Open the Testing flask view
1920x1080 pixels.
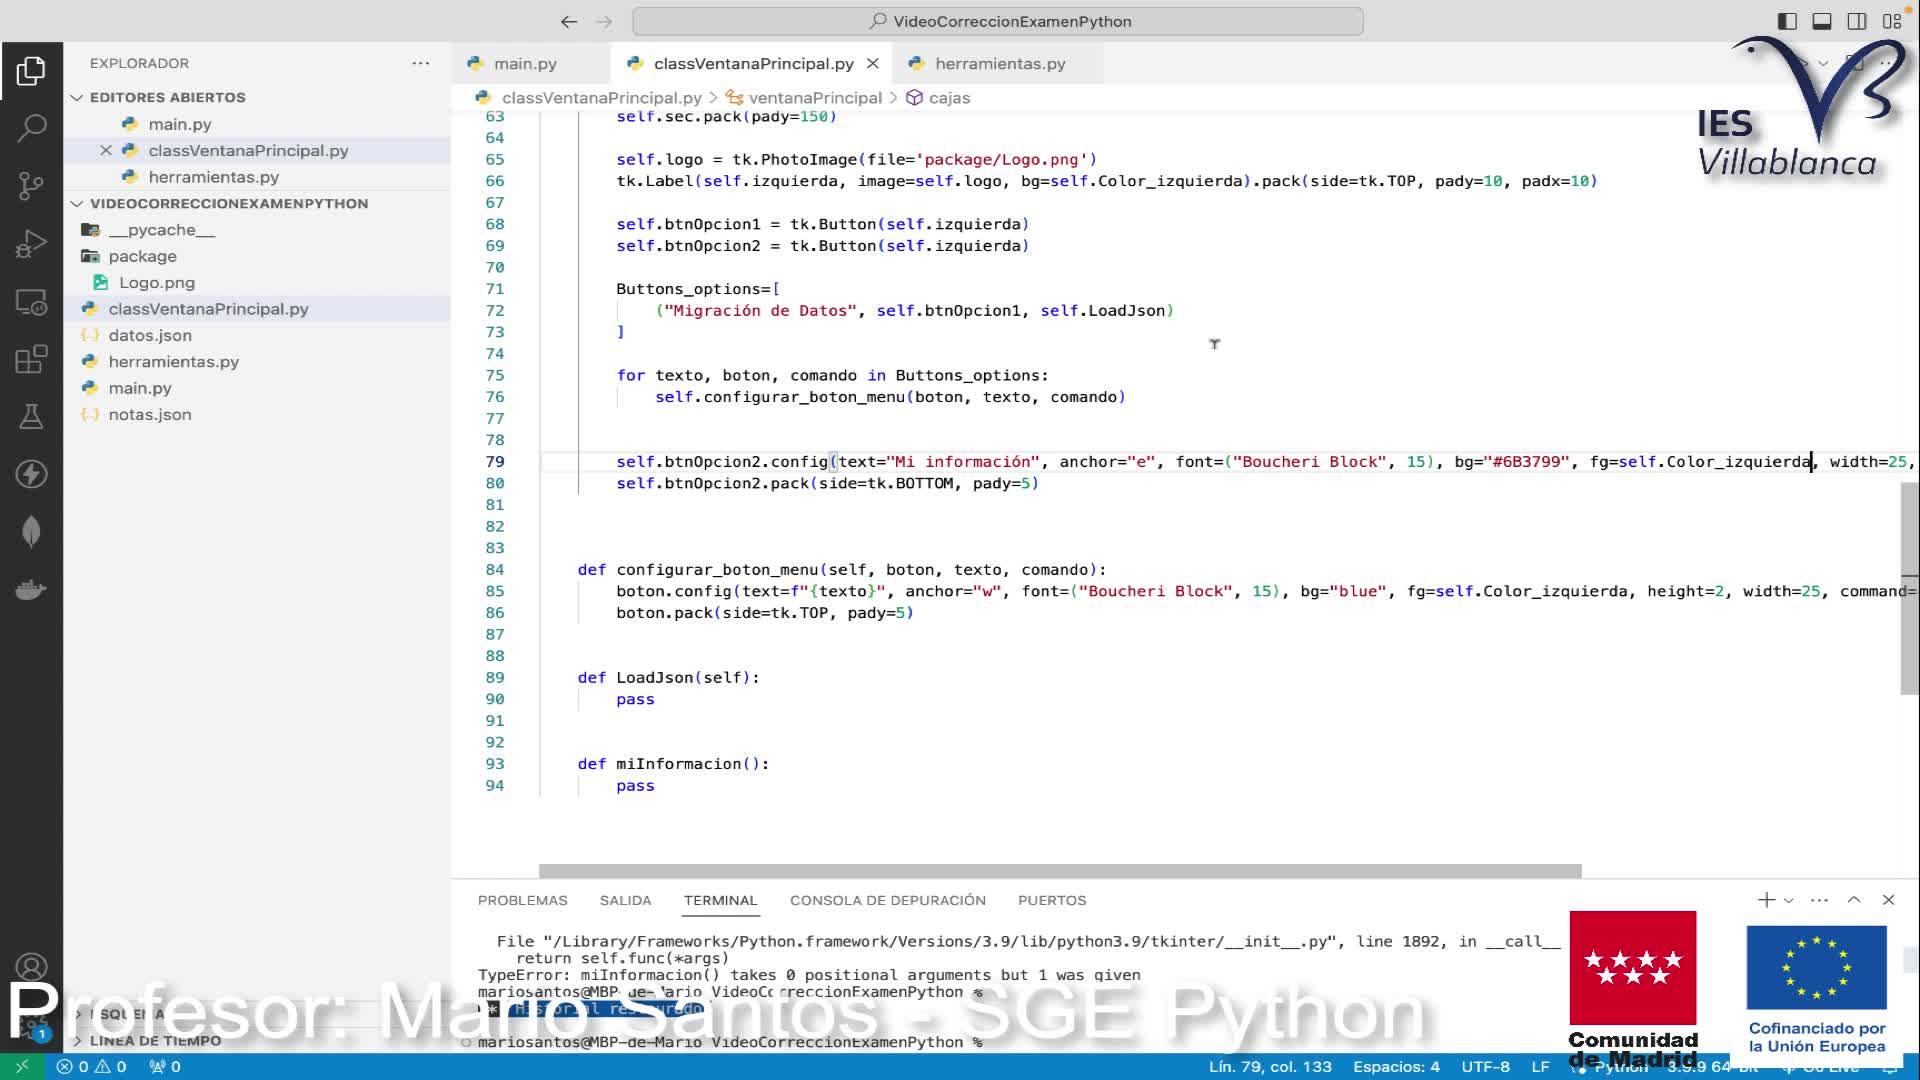coord(31,417)
